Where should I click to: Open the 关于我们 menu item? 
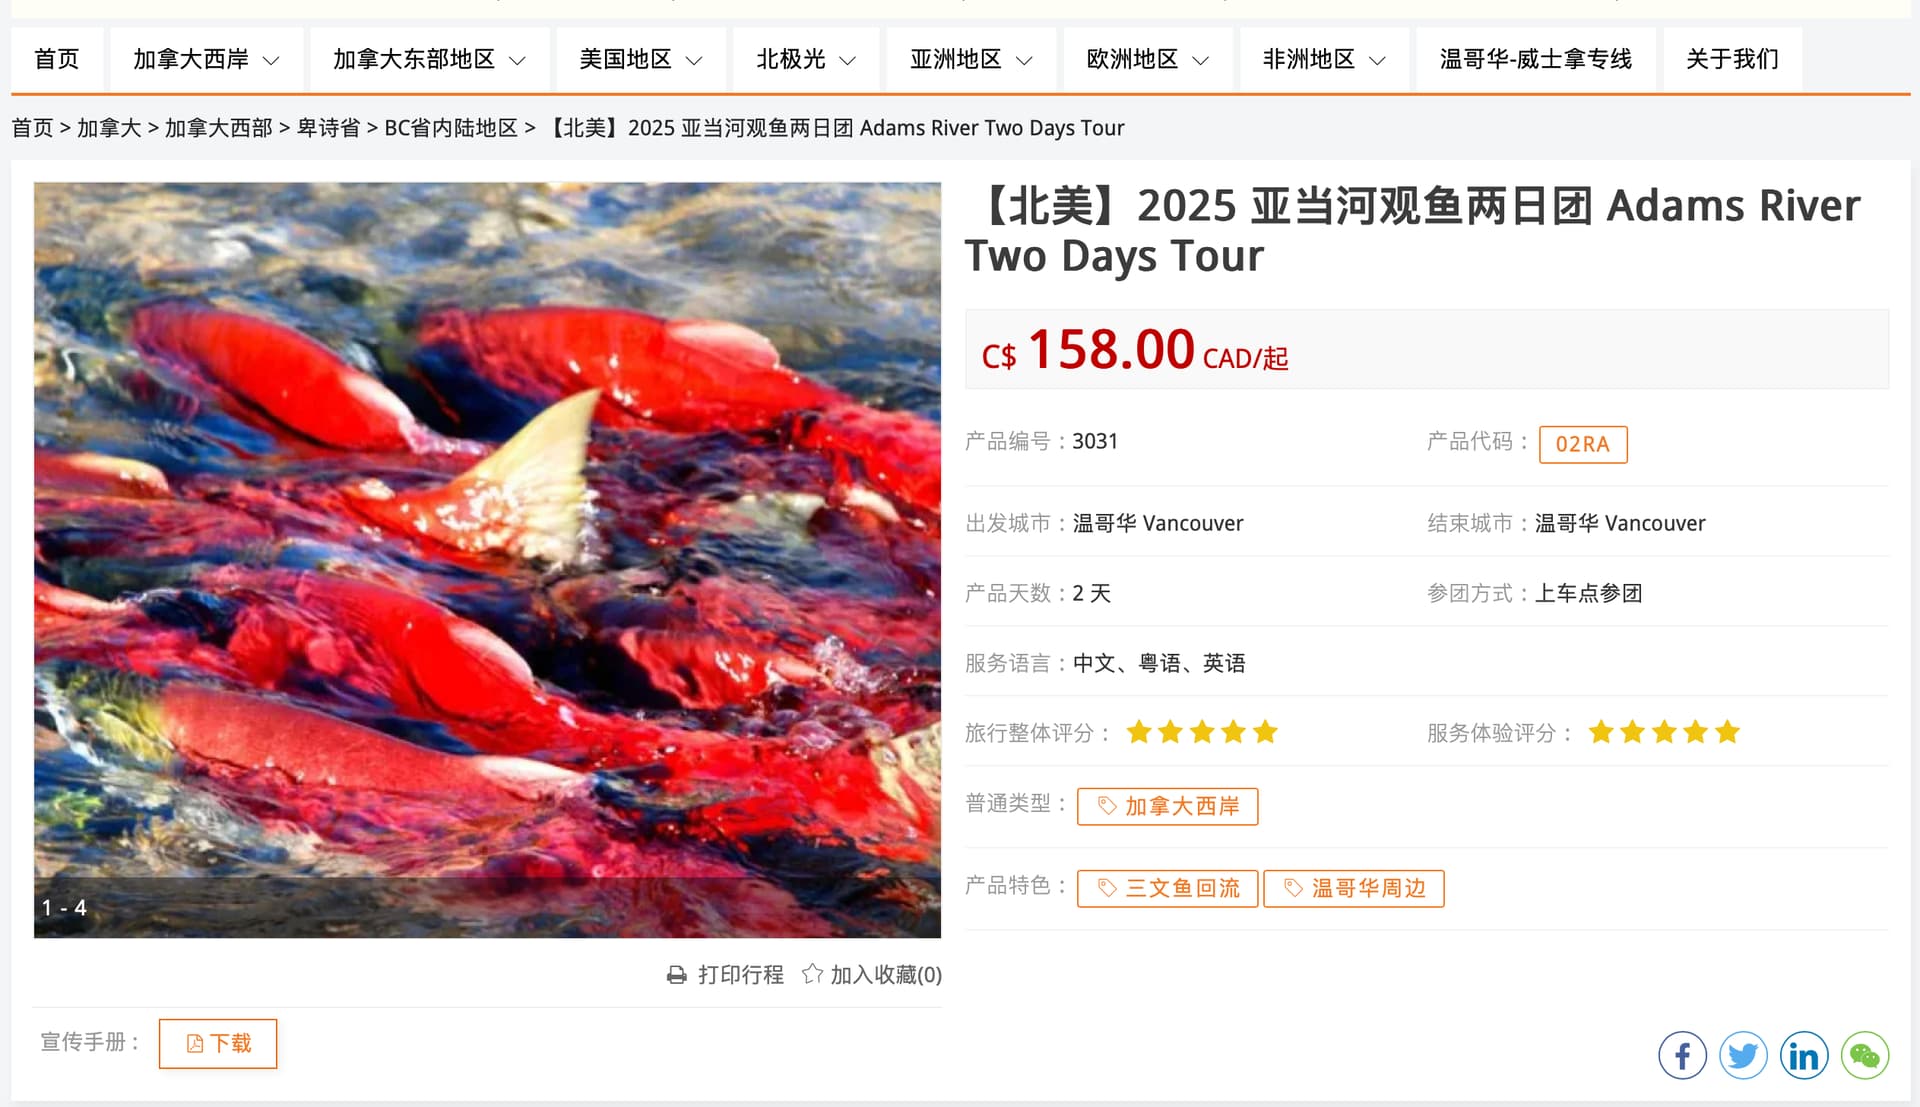pos(1733,59)
